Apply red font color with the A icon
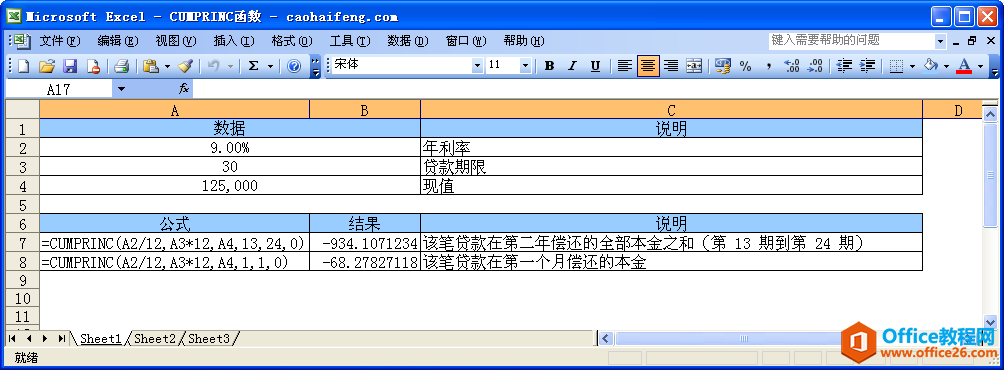The height and width of the screenshot is (370, 1004). click(964, 66)
